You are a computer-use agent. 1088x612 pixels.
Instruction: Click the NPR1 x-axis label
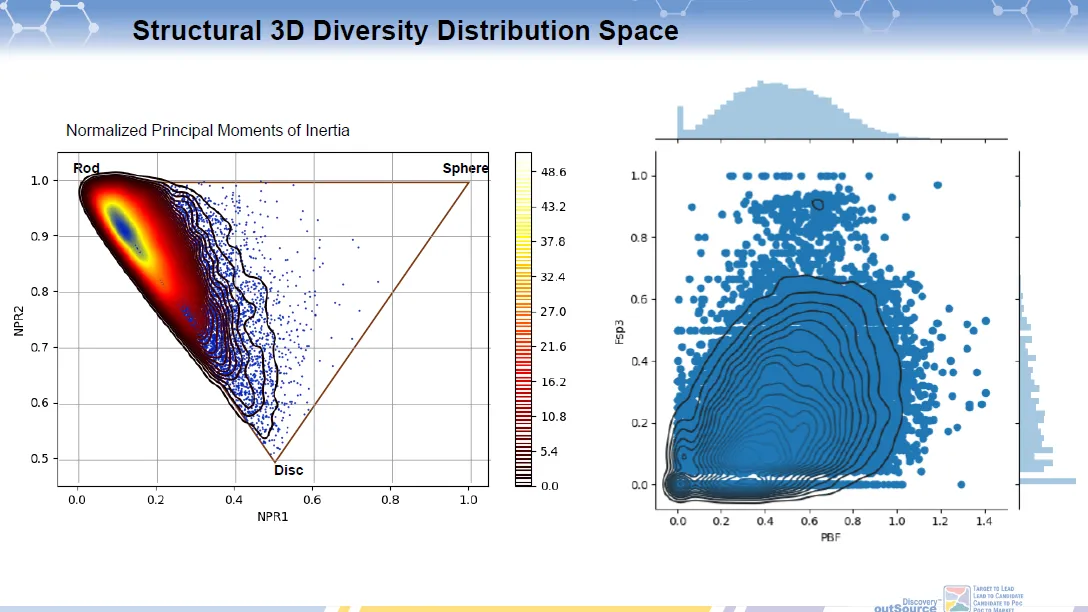[272, 518]
